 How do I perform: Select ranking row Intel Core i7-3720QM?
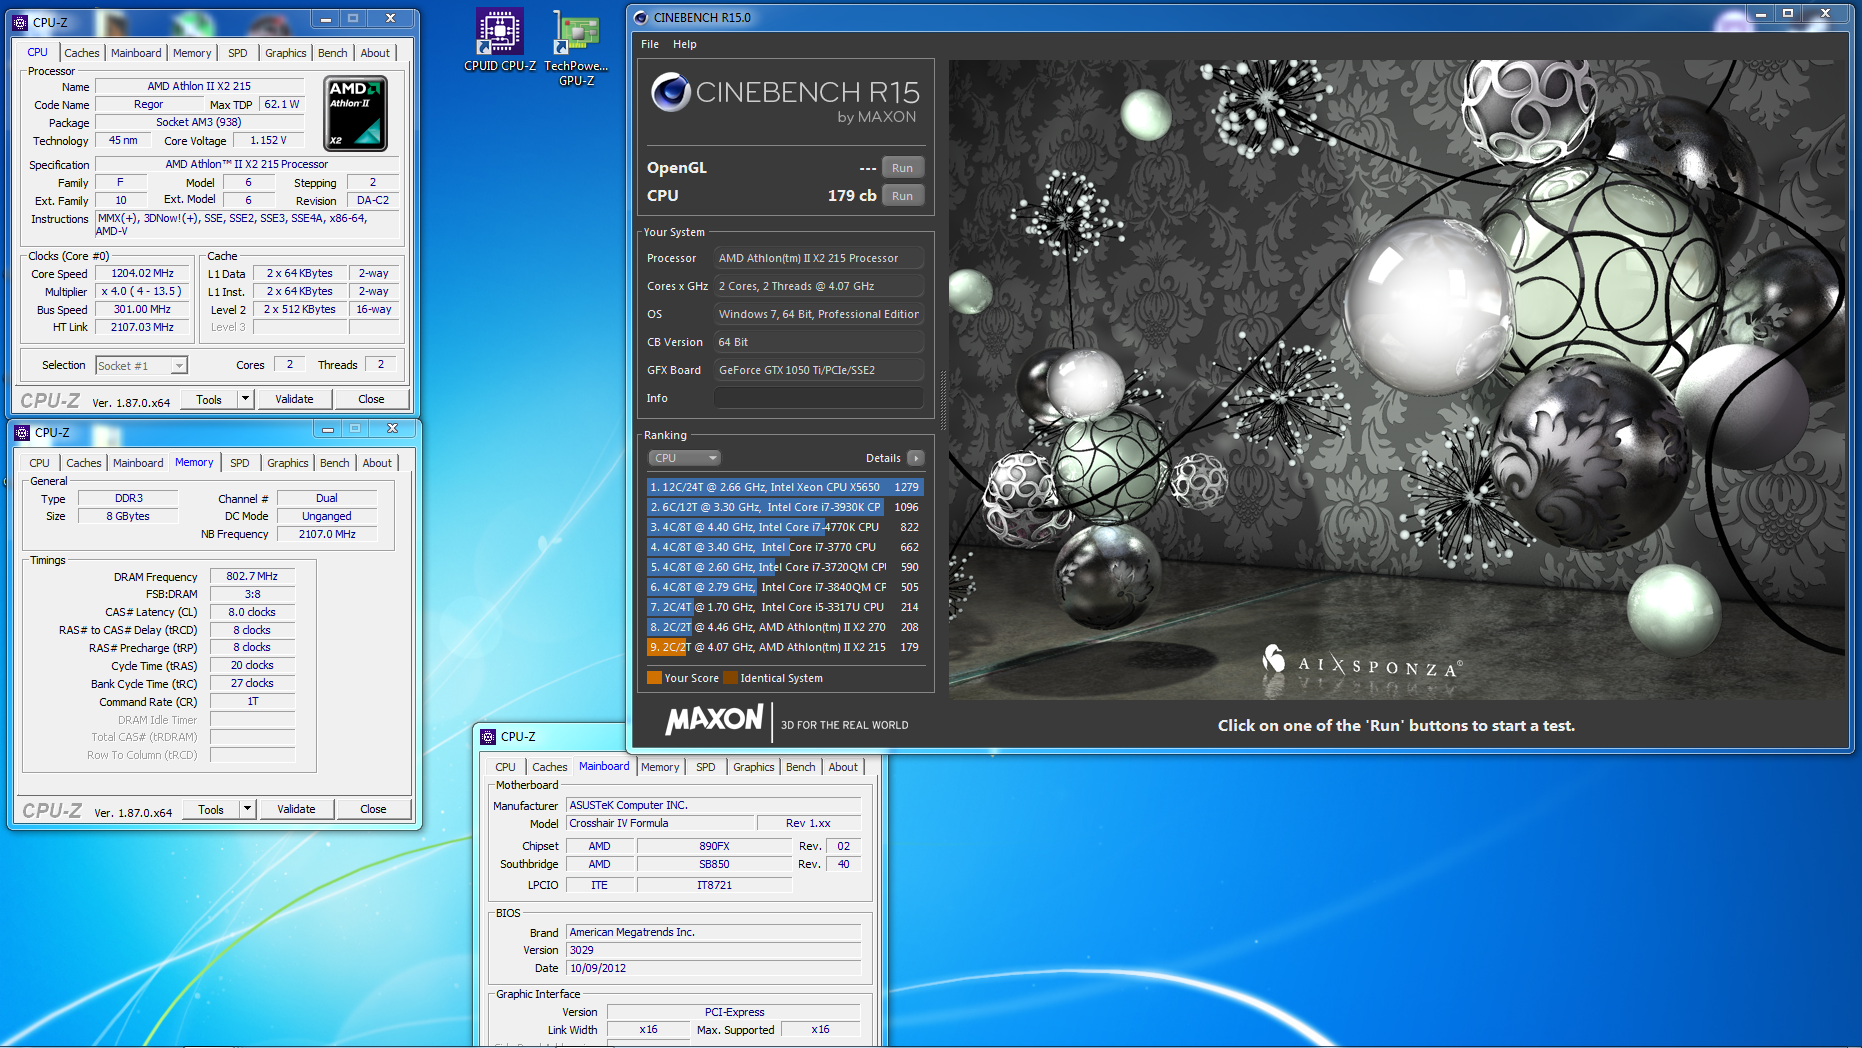click(785, 567)
